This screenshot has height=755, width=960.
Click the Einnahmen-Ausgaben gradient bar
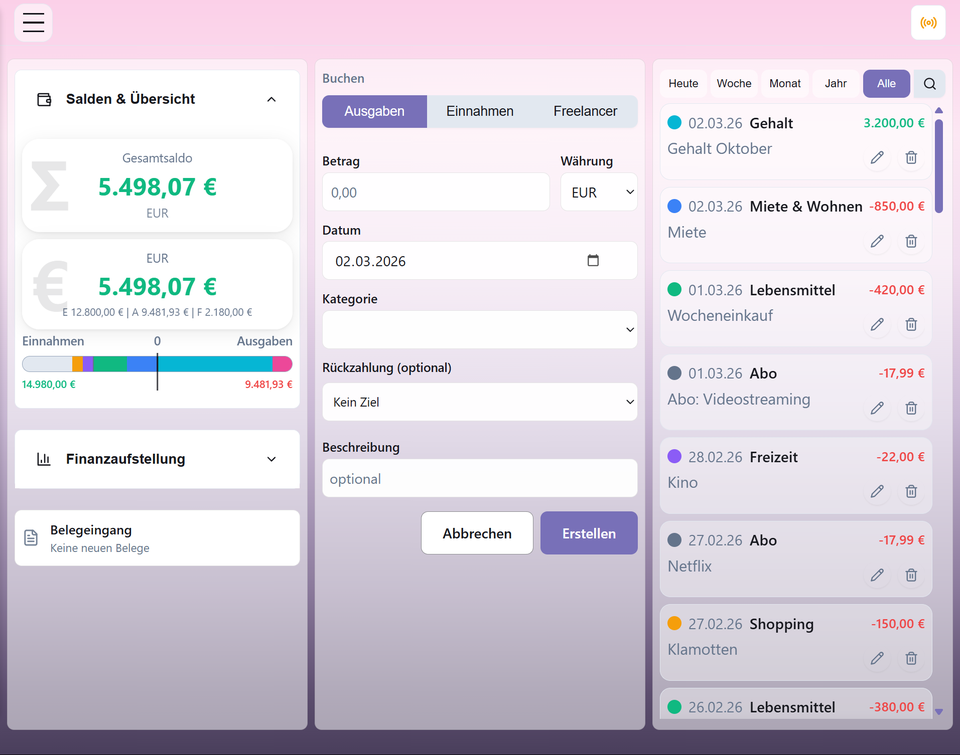[157, 362]
